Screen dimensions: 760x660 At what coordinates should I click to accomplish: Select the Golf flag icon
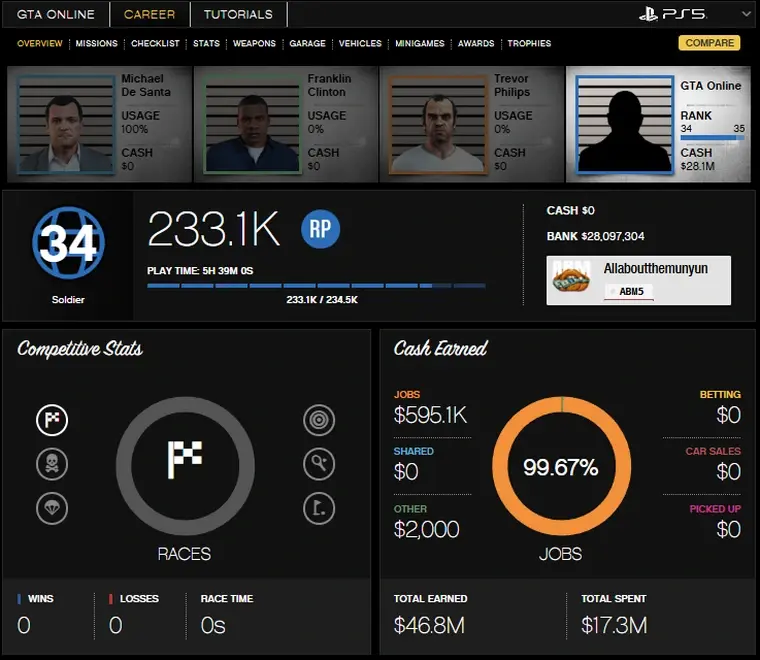pos(319,508)
